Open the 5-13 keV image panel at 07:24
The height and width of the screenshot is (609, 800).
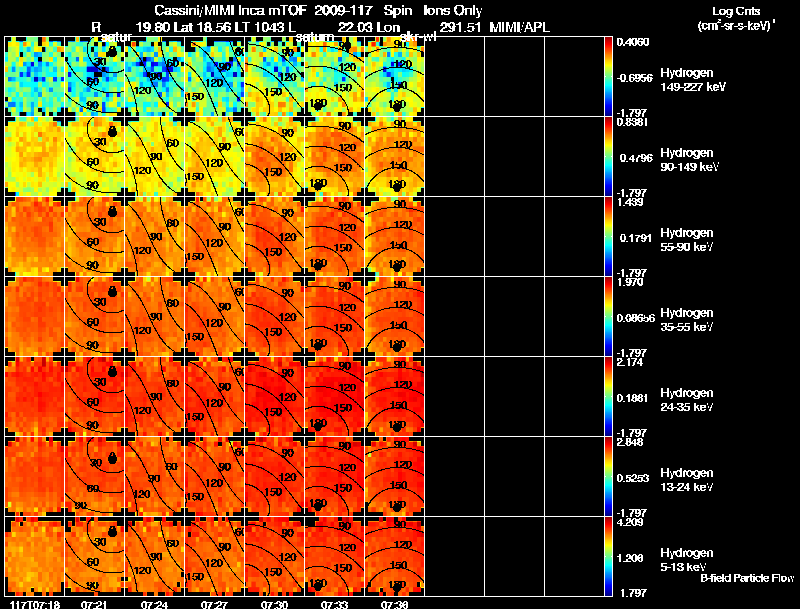tap(155, 556)
